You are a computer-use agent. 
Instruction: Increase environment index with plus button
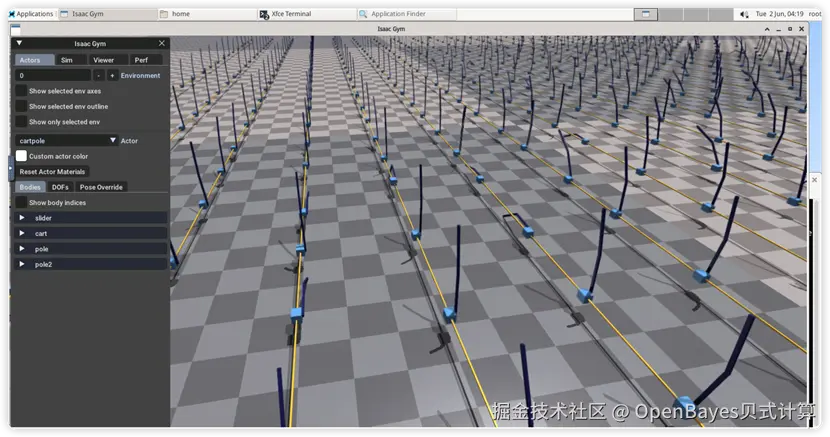point(112,76)
